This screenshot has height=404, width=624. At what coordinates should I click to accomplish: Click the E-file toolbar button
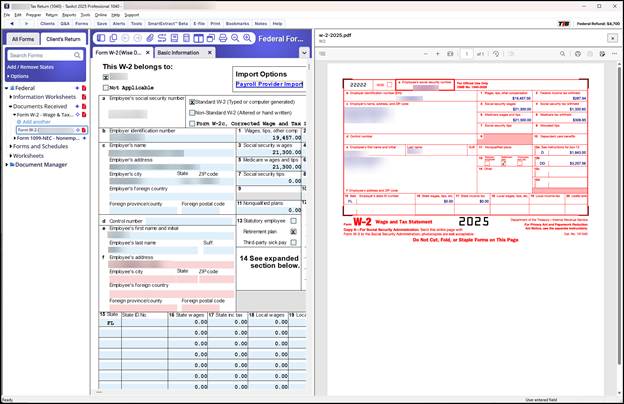(x=199, y=23)
